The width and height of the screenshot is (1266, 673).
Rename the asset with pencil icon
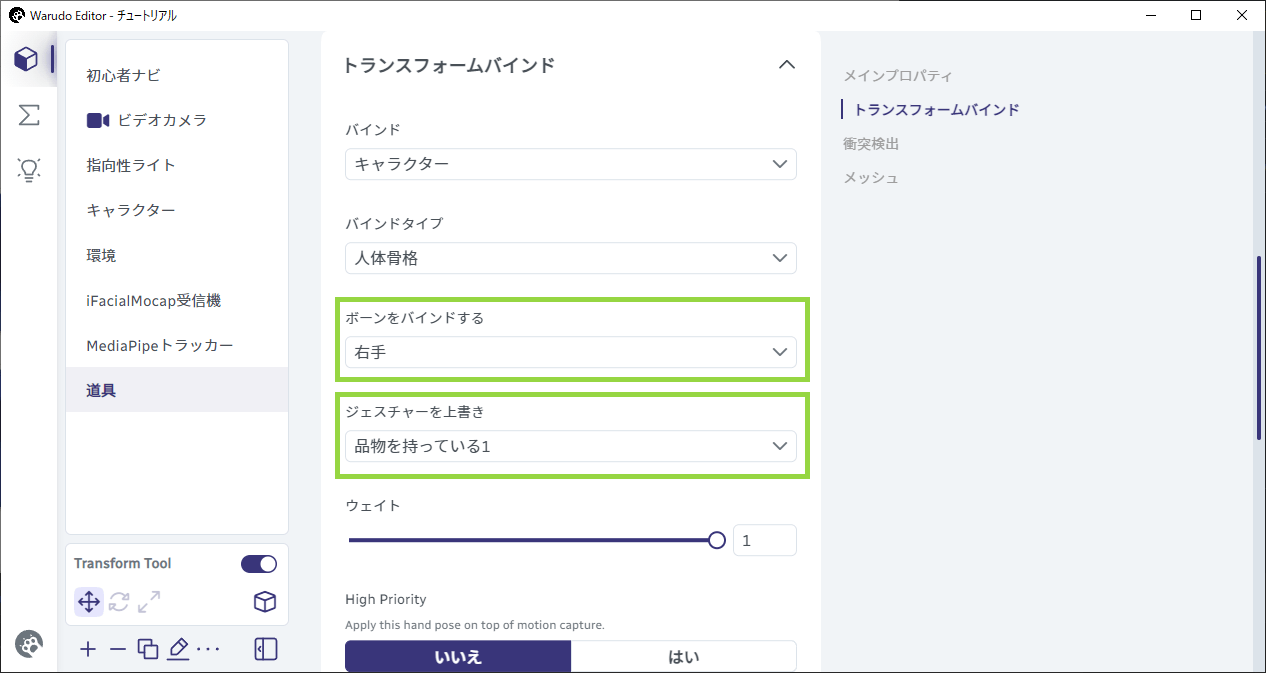178,649
